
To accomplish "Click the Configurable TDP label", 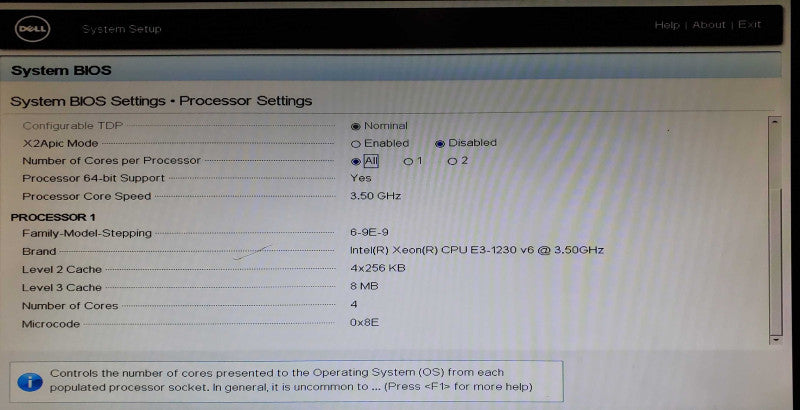I will [72, 125].
